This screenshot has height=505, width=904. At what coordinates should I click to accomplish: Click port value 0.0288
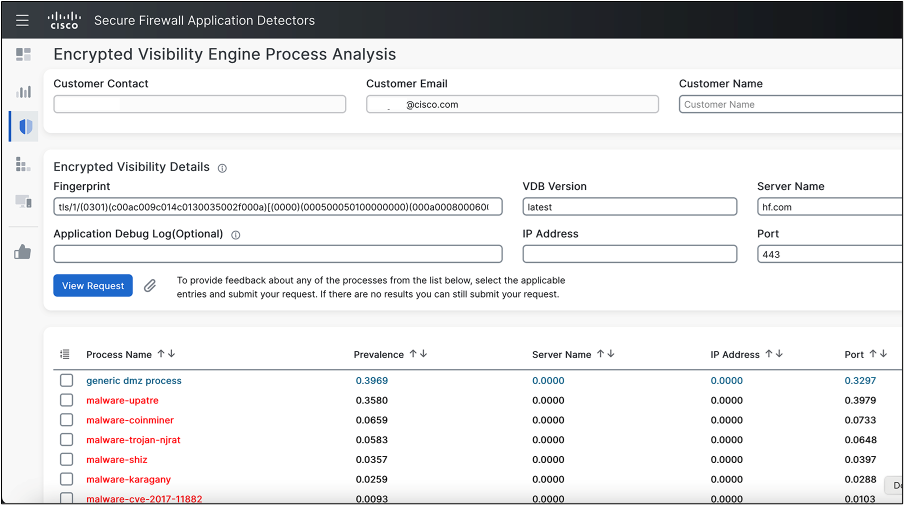[860, 479]
